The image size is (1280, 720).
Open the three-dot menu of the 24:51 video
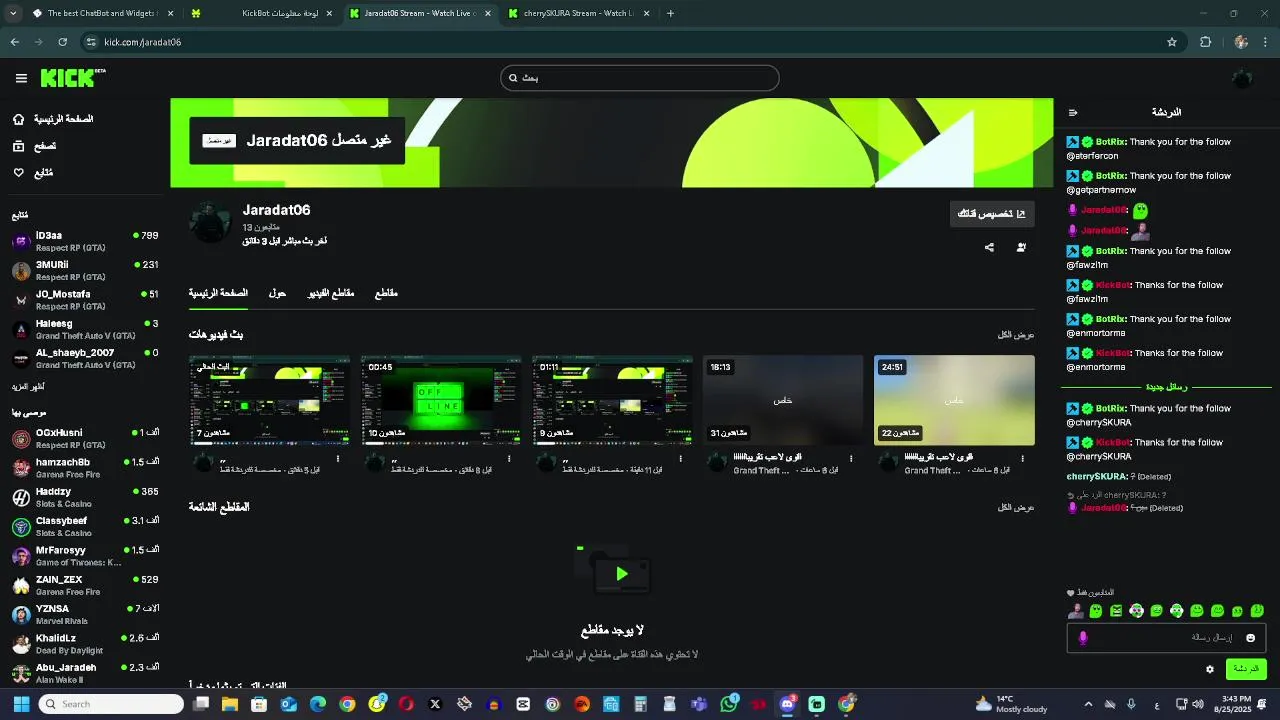(x=1022, y=459)
